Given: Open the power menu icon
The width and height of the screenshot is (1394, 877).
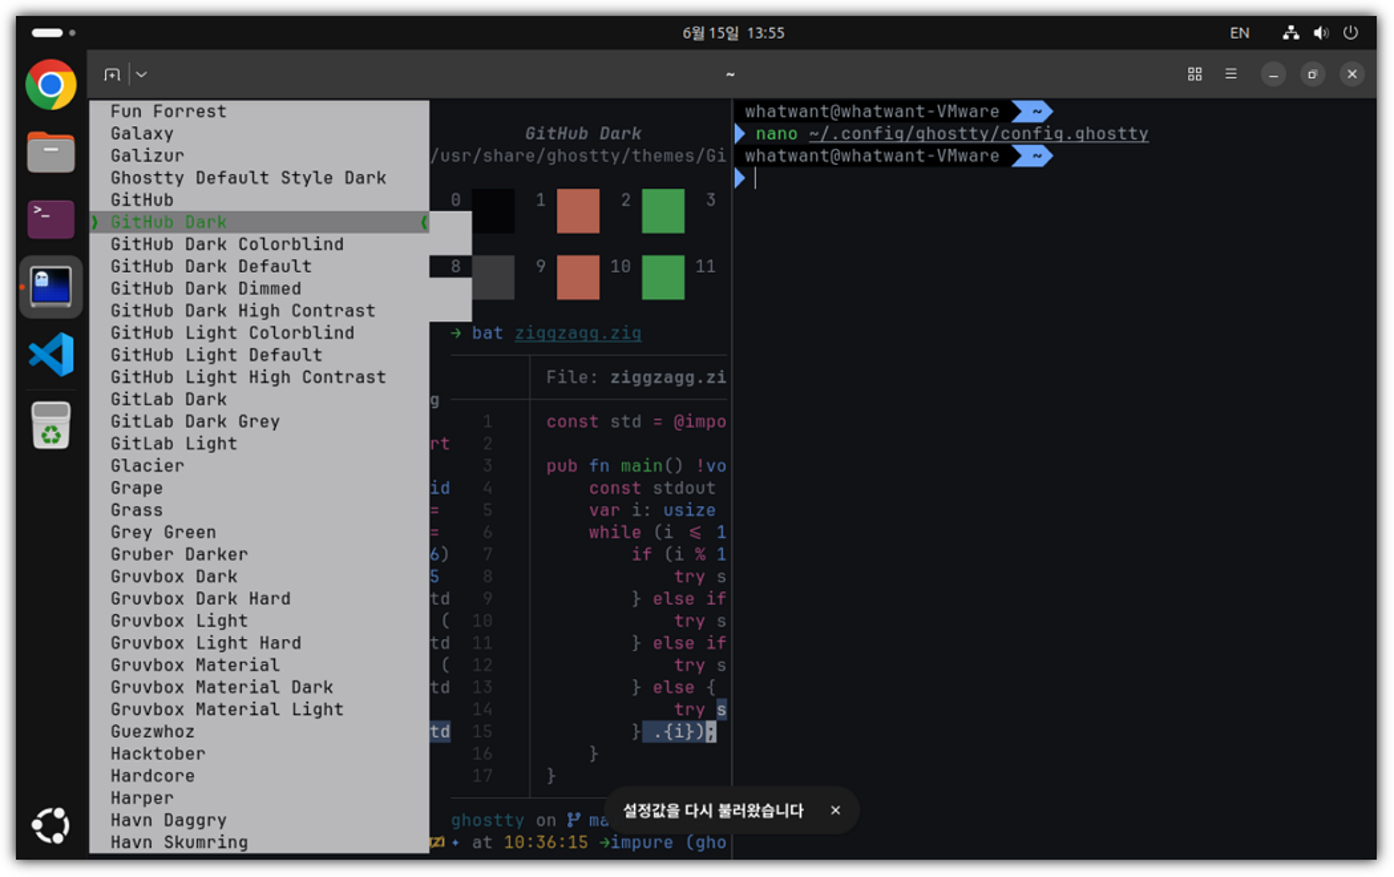Looking at the screenshot, I should (x=1350, y=33).
